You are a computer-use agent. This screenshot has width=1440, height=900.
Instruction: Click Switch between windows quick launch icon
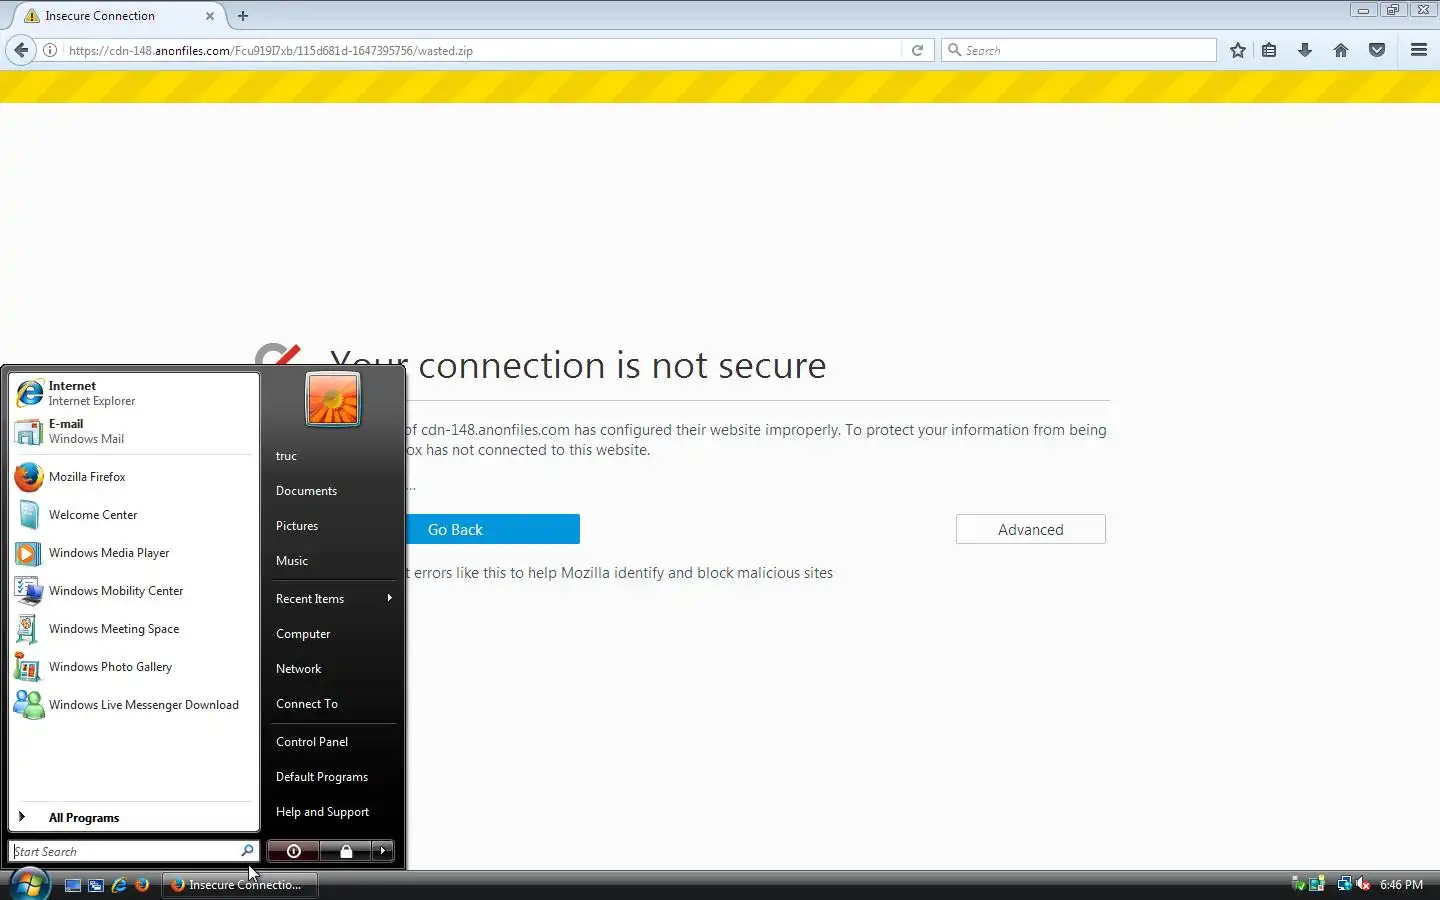tap(96, 885)
